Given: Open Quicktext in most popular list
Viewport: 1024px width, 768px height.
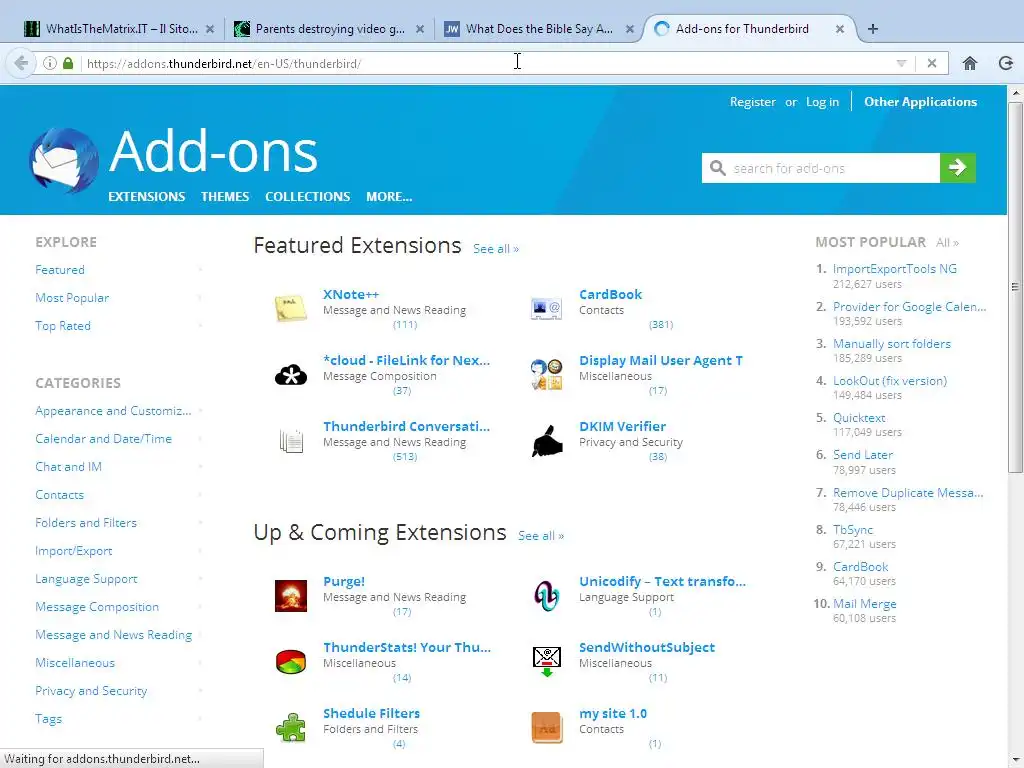Looking at the screenshot, I should pyautogui.click(x=859, y=418).
